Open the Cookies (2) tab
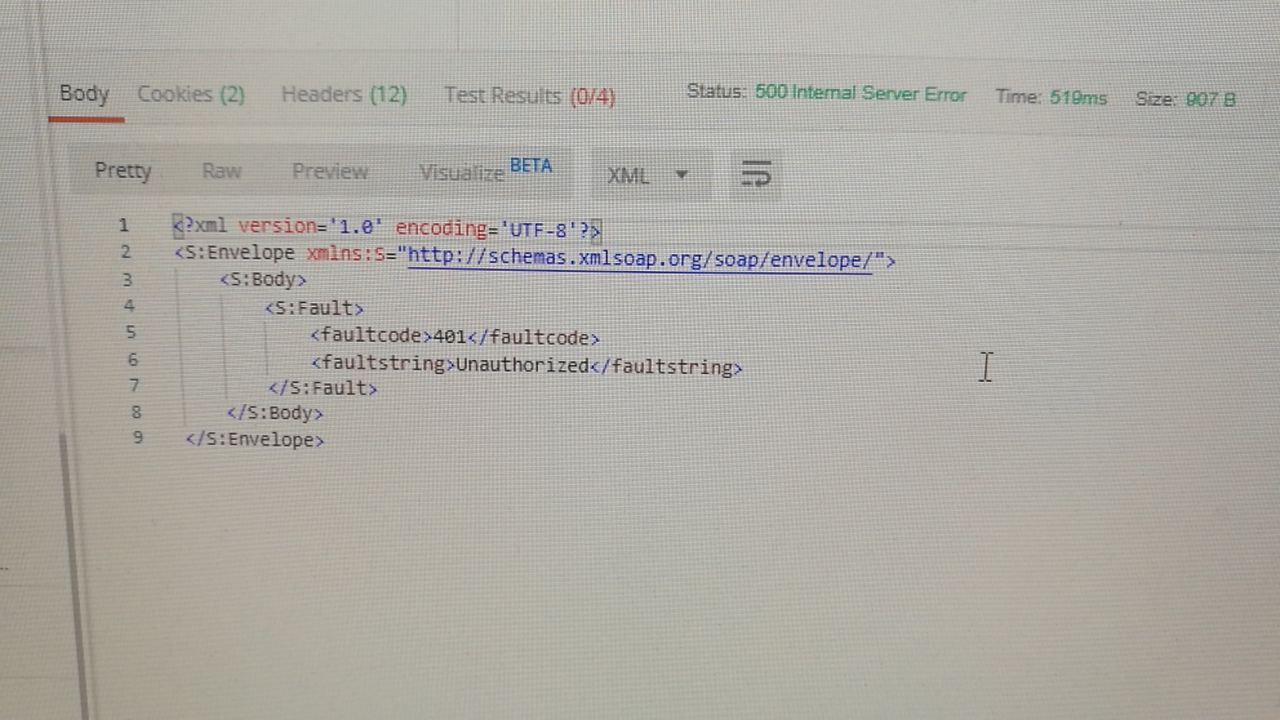This screenshot has width=1280, height=720. (x=191, y=95)
